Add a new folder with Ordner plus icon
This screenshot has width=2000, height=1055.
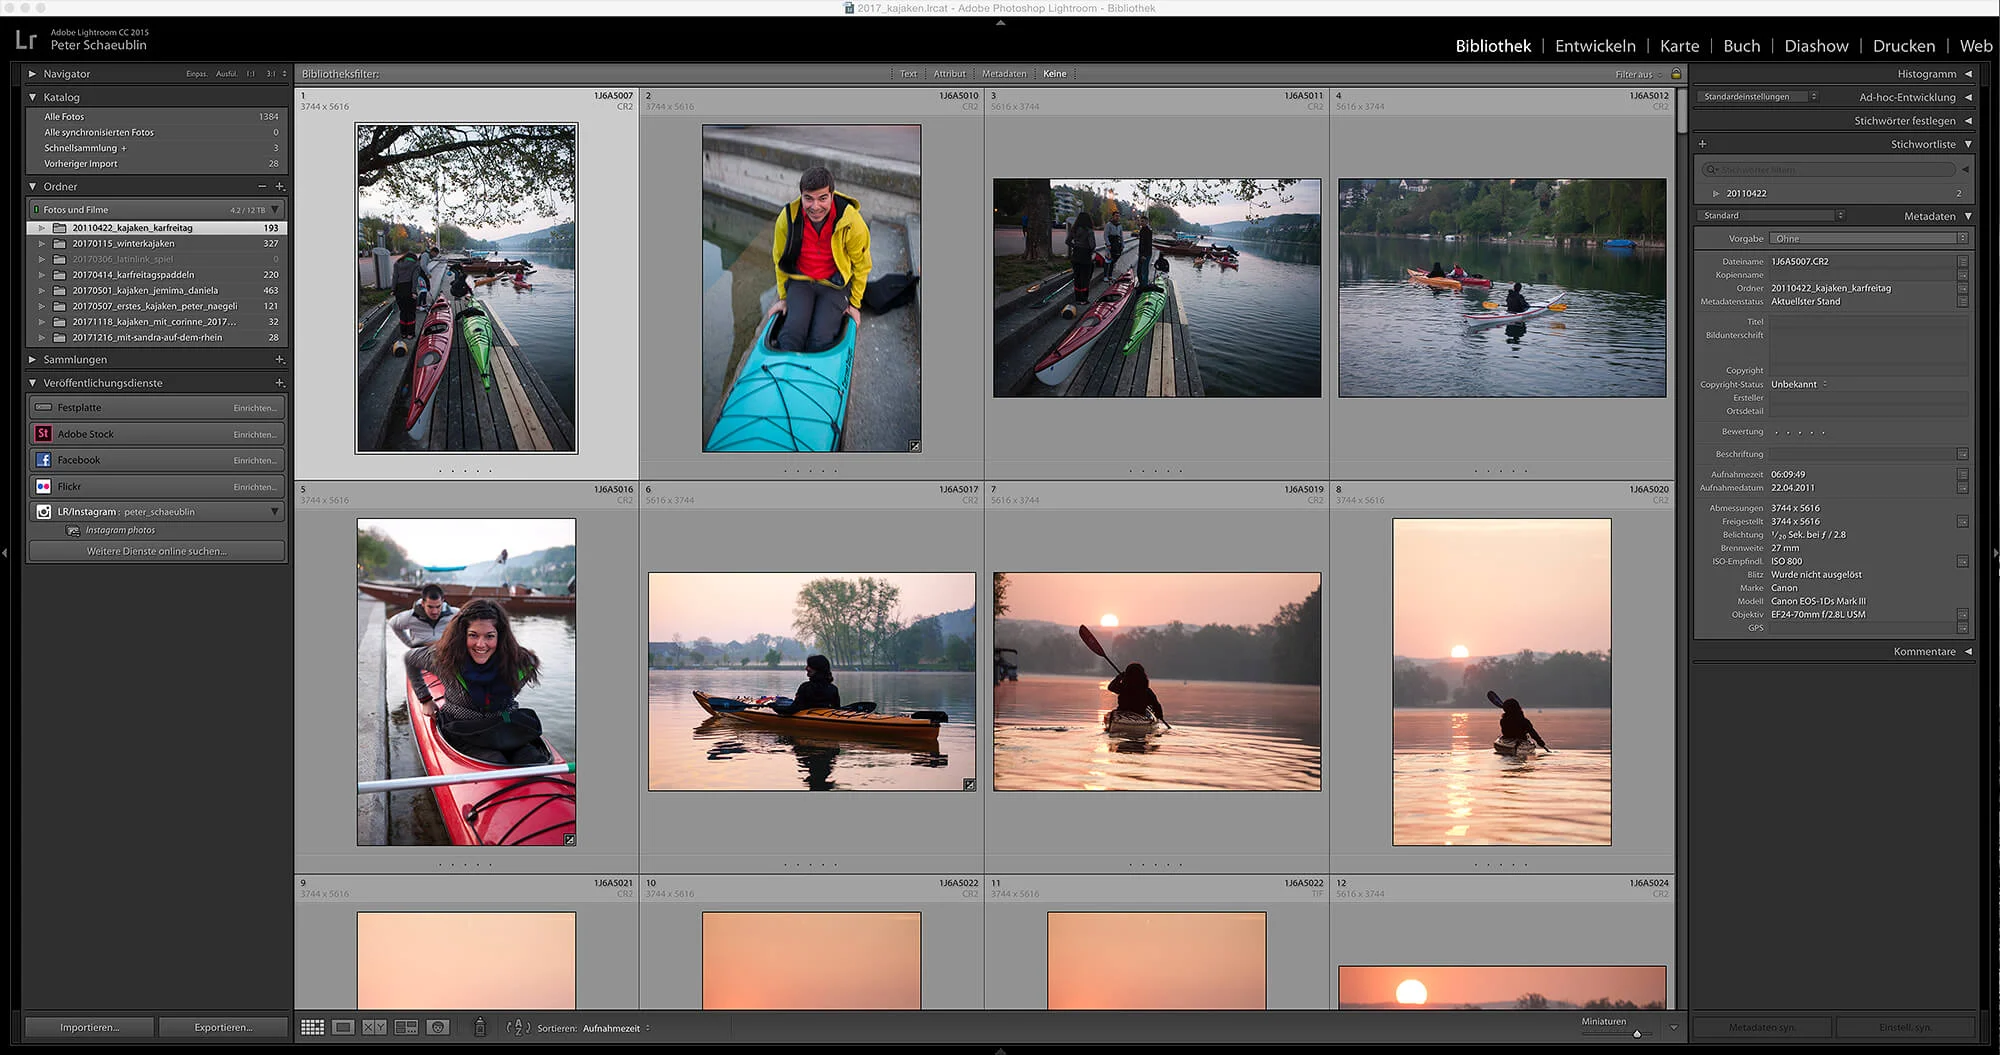(x=279, y=187)
